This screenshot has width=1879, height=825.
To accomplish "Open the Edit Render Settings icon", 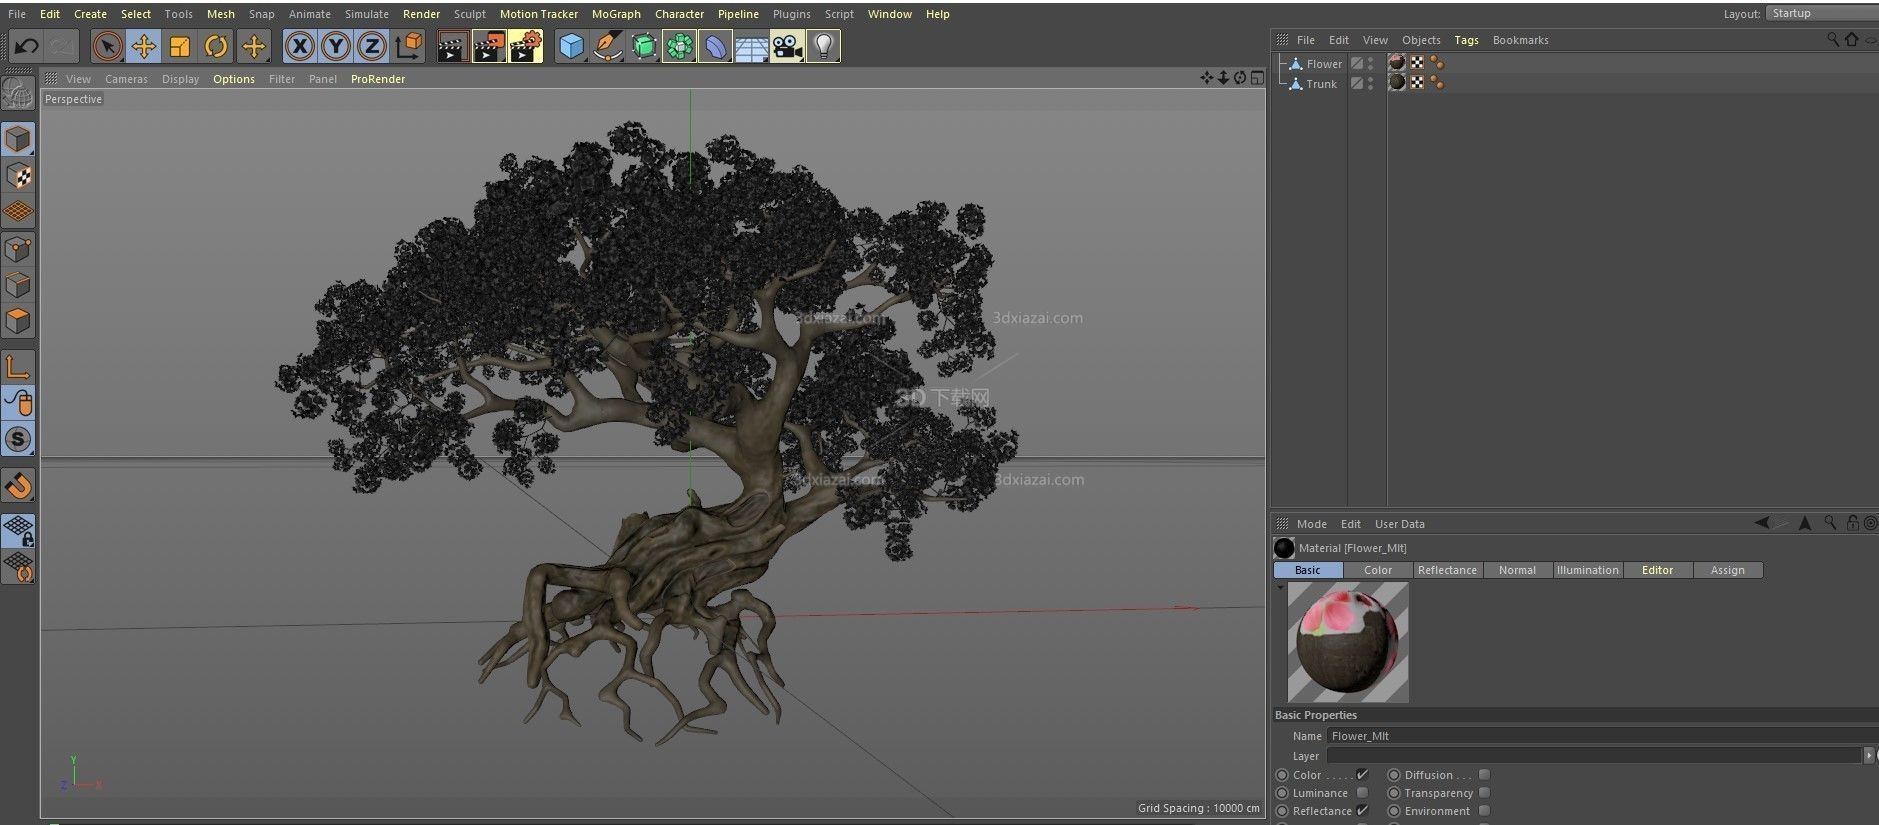I will [x=526, y=46].
